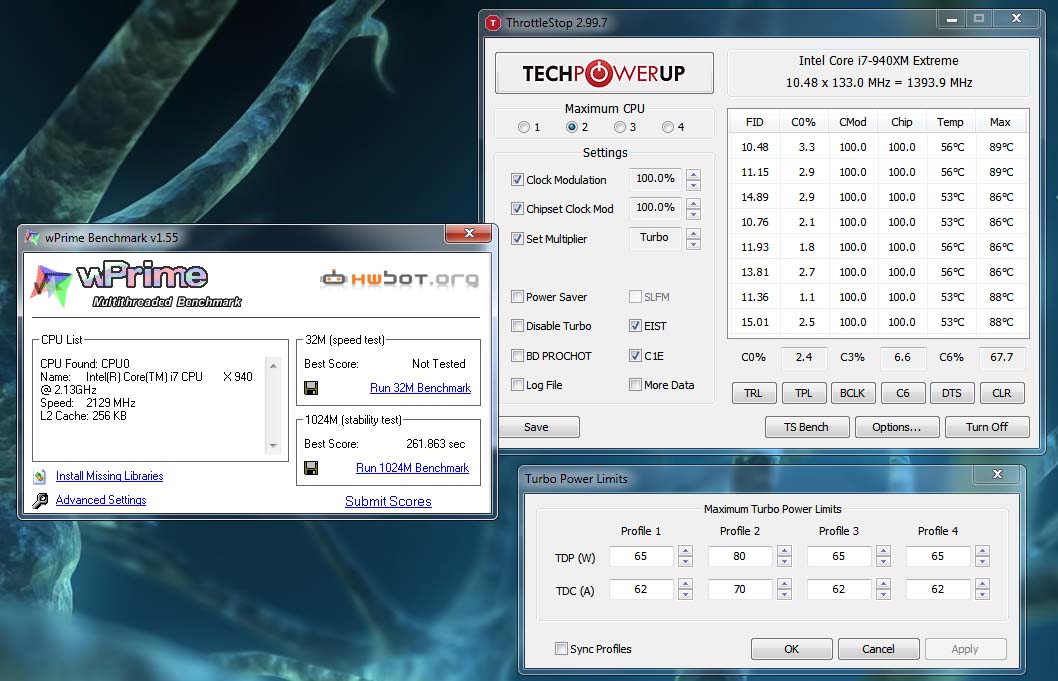Viewport: 1058px width, 681px height.
Task: Decrease Profile 2 TDC with down arrow
Action: 784,595
